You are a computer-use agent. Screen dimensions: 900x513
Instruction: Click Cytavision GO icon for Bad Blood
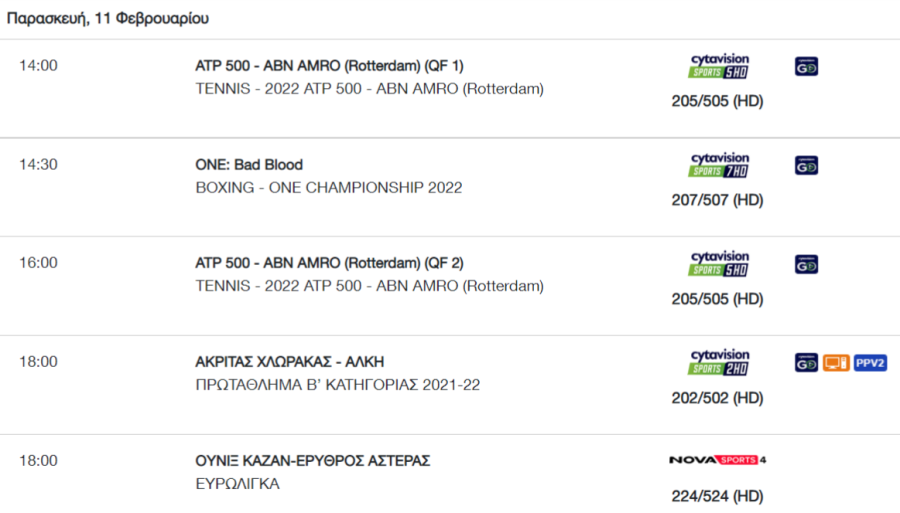click(x=806, y=166)
